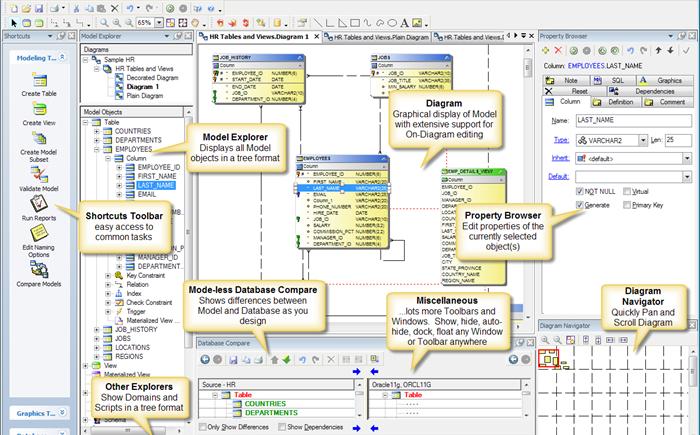Expand the Graphics T... shortcuts group
The image size is (700, 435).
pyautogui.click(x=62, y=413)
